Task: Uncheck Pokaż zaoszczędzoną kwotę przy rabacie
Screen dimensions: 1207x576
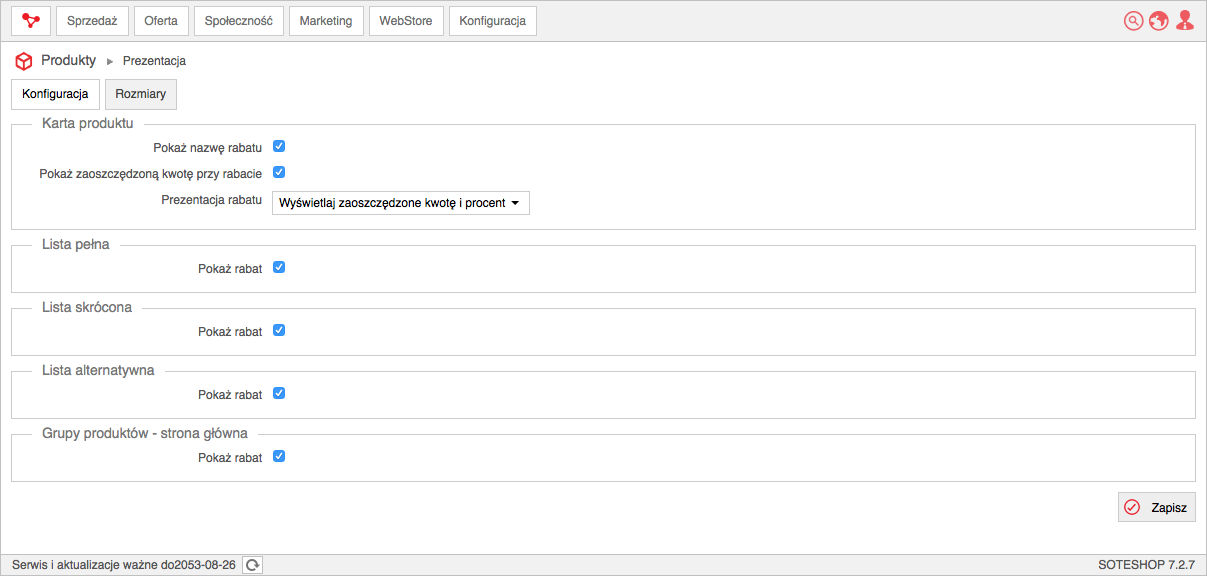Action: pyautogui.click(x=279, y=172)
